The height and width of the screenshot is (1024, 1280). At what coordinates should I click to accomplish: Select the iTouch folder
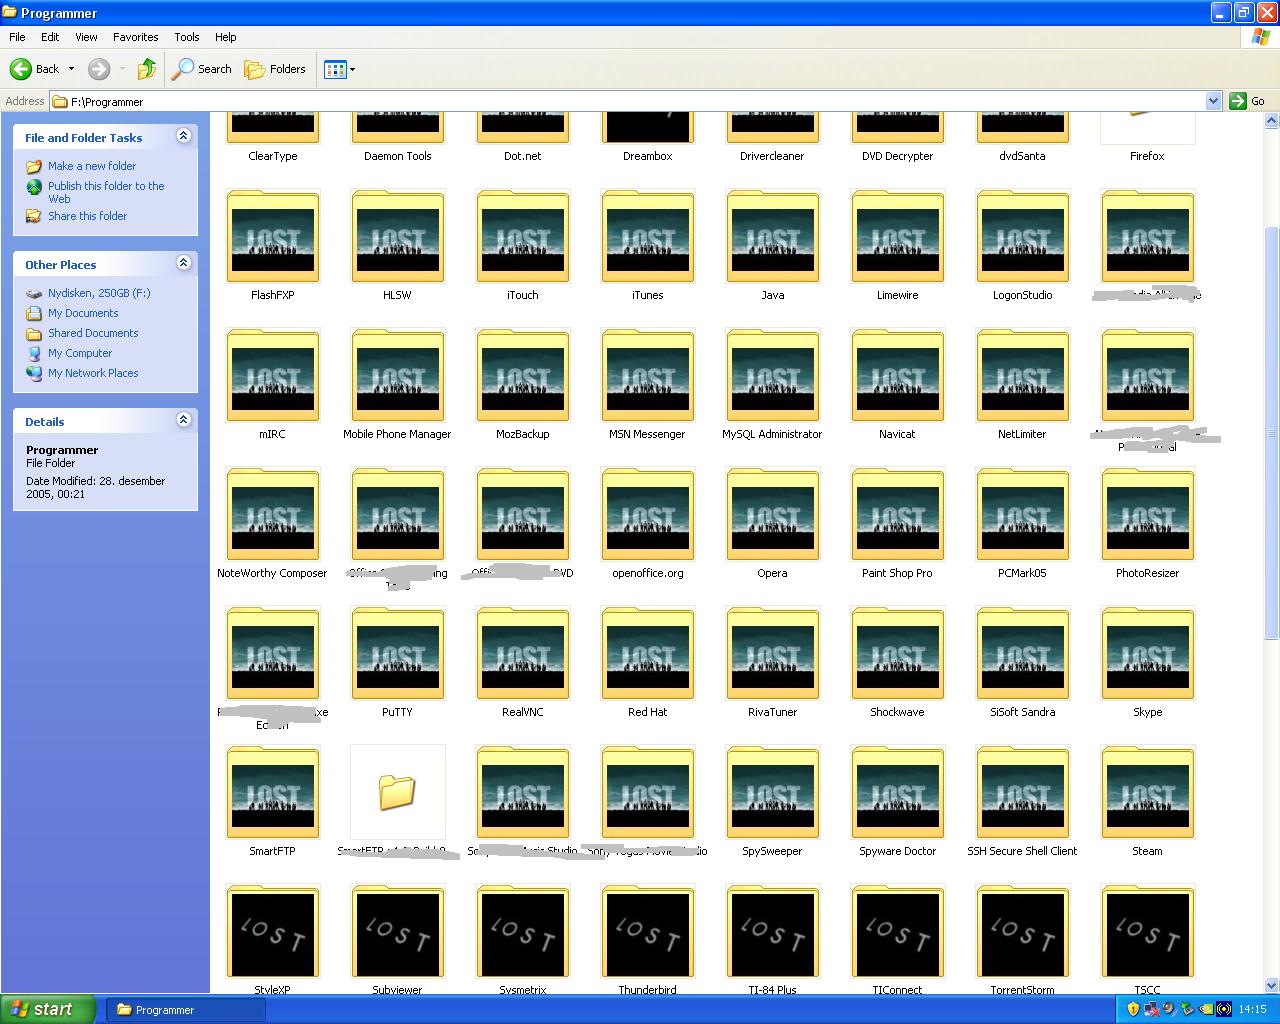point(522,236)
